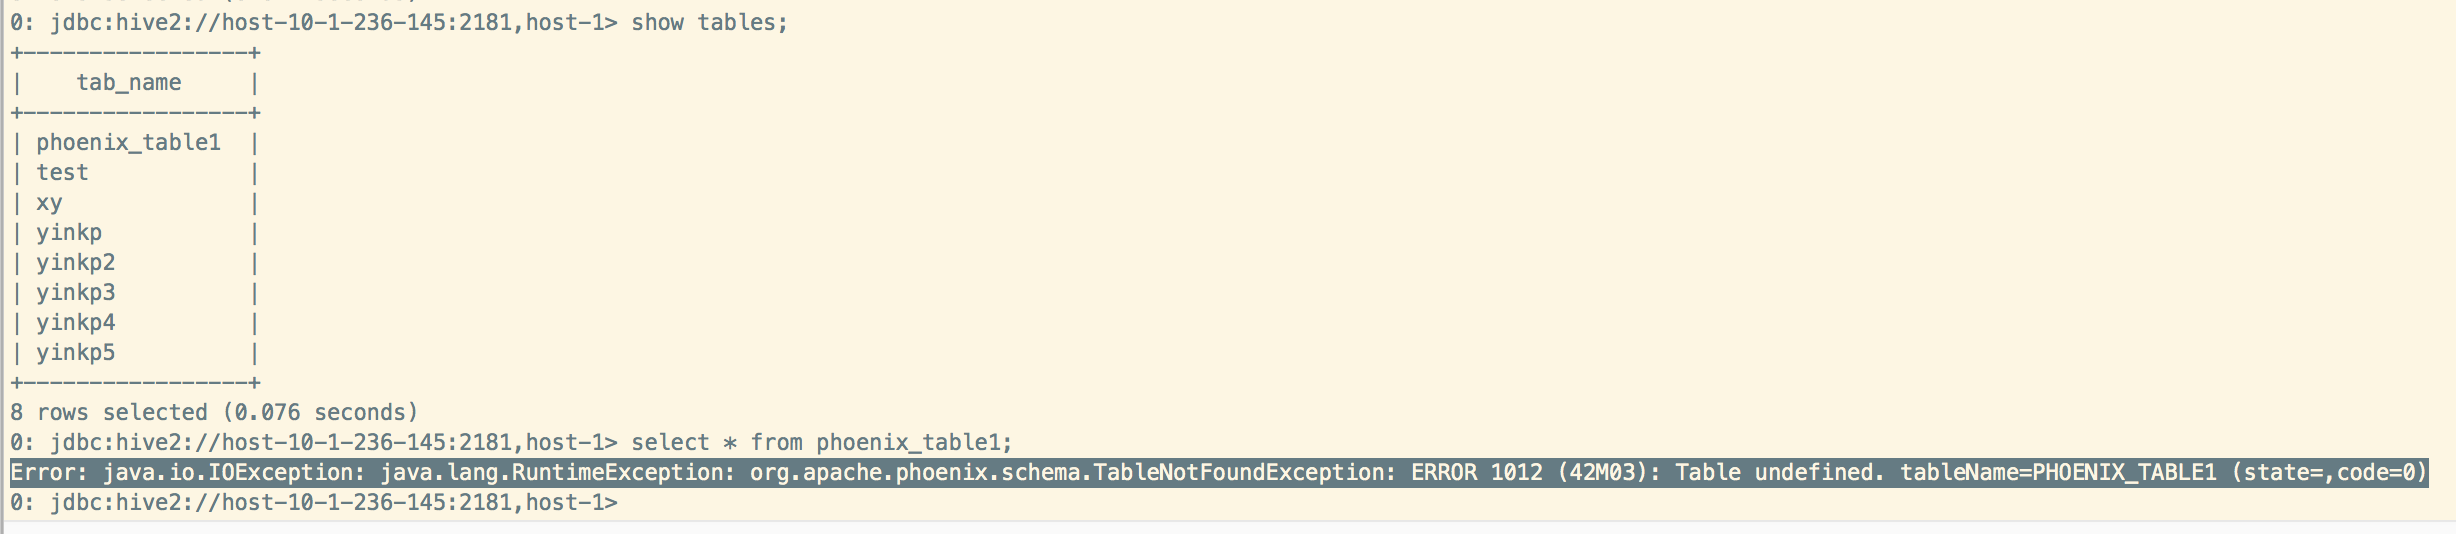The width and height of the screenshot is (2456, 534).
Task: Click the highlighted TableNotFoundException error line
Action: tap(1219, 472)
